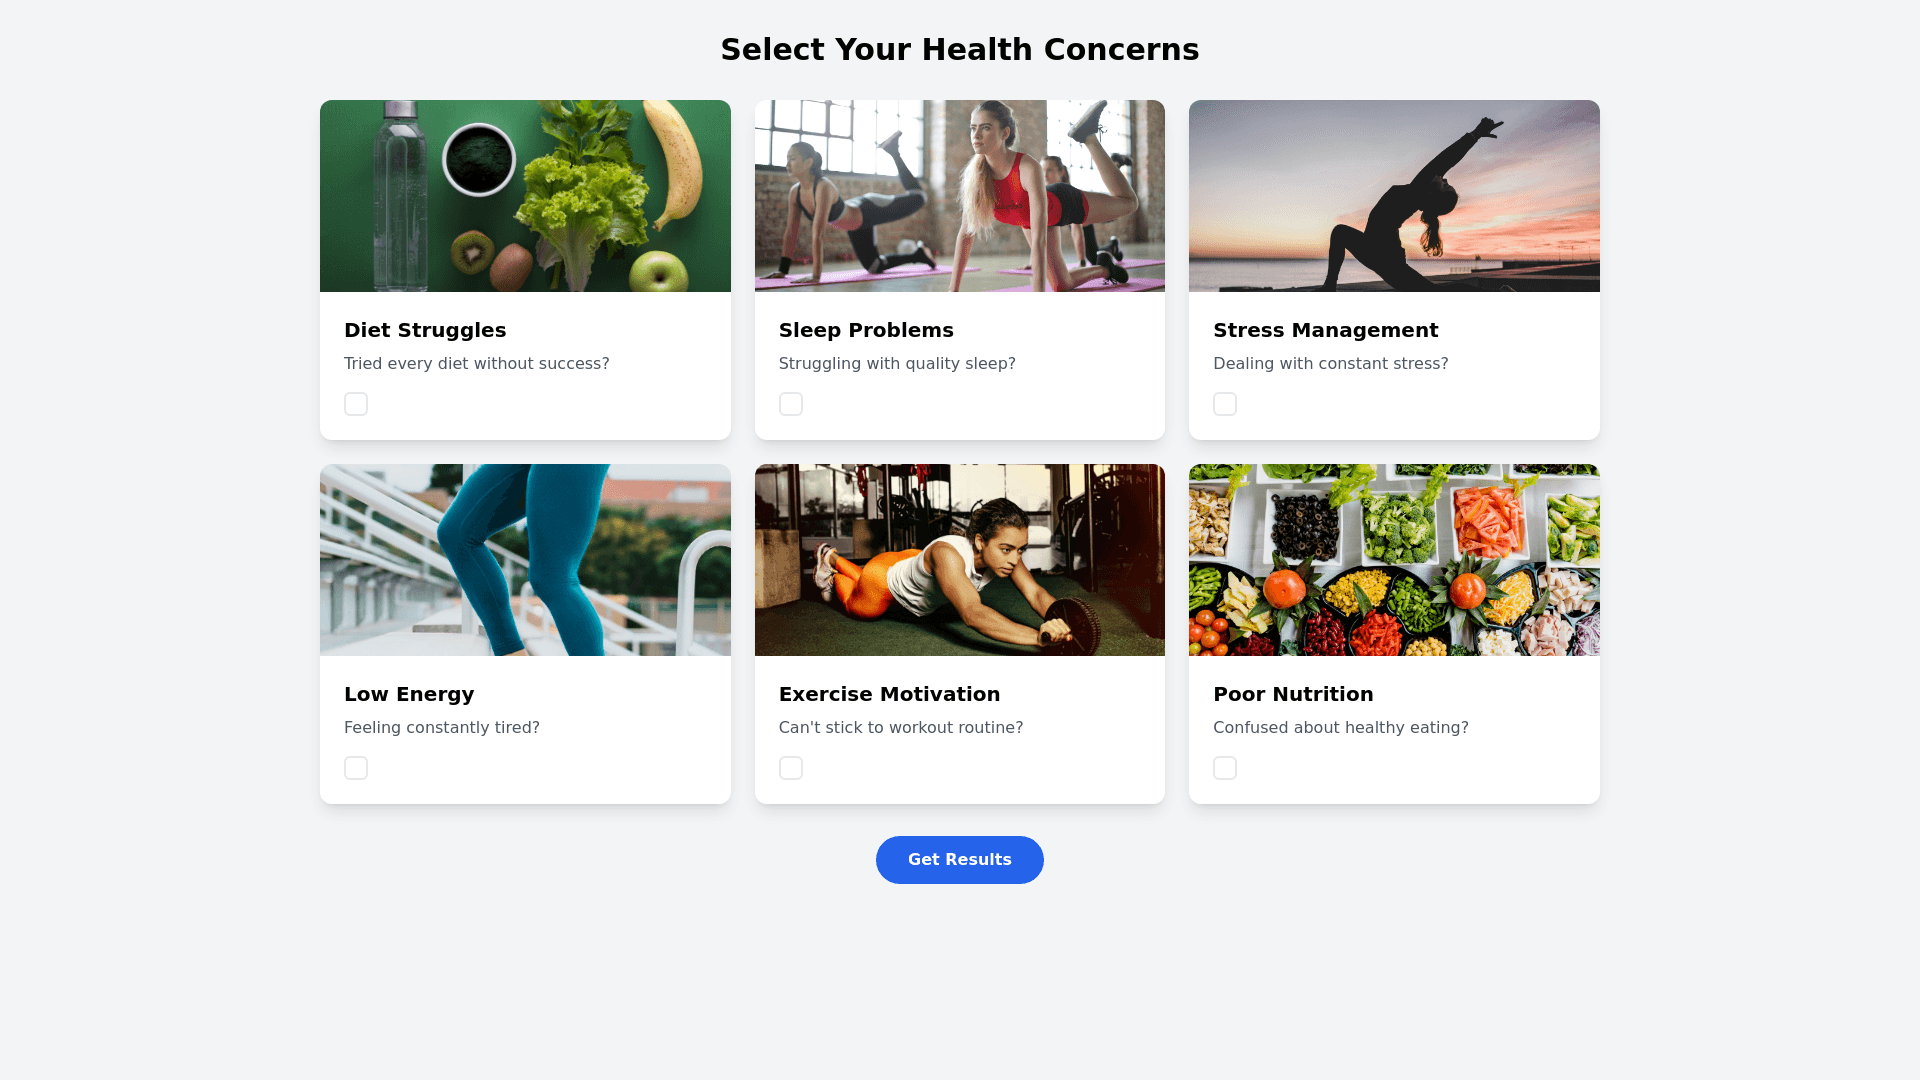Click the Diet Struggles card title
This screenshot has width=1920, height=1080.
425,330
